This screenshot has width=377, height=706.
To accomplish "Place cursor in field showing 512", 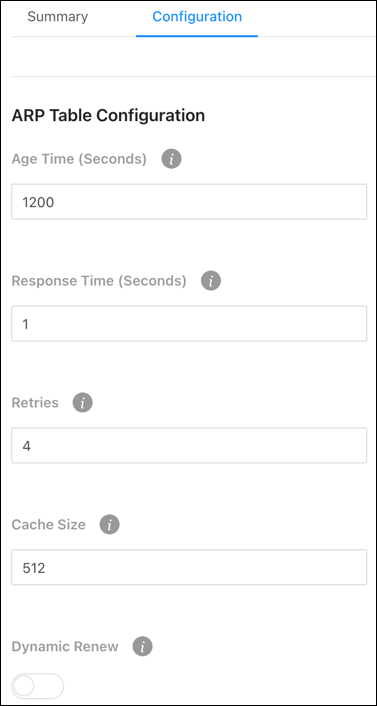I will (189, 567).
